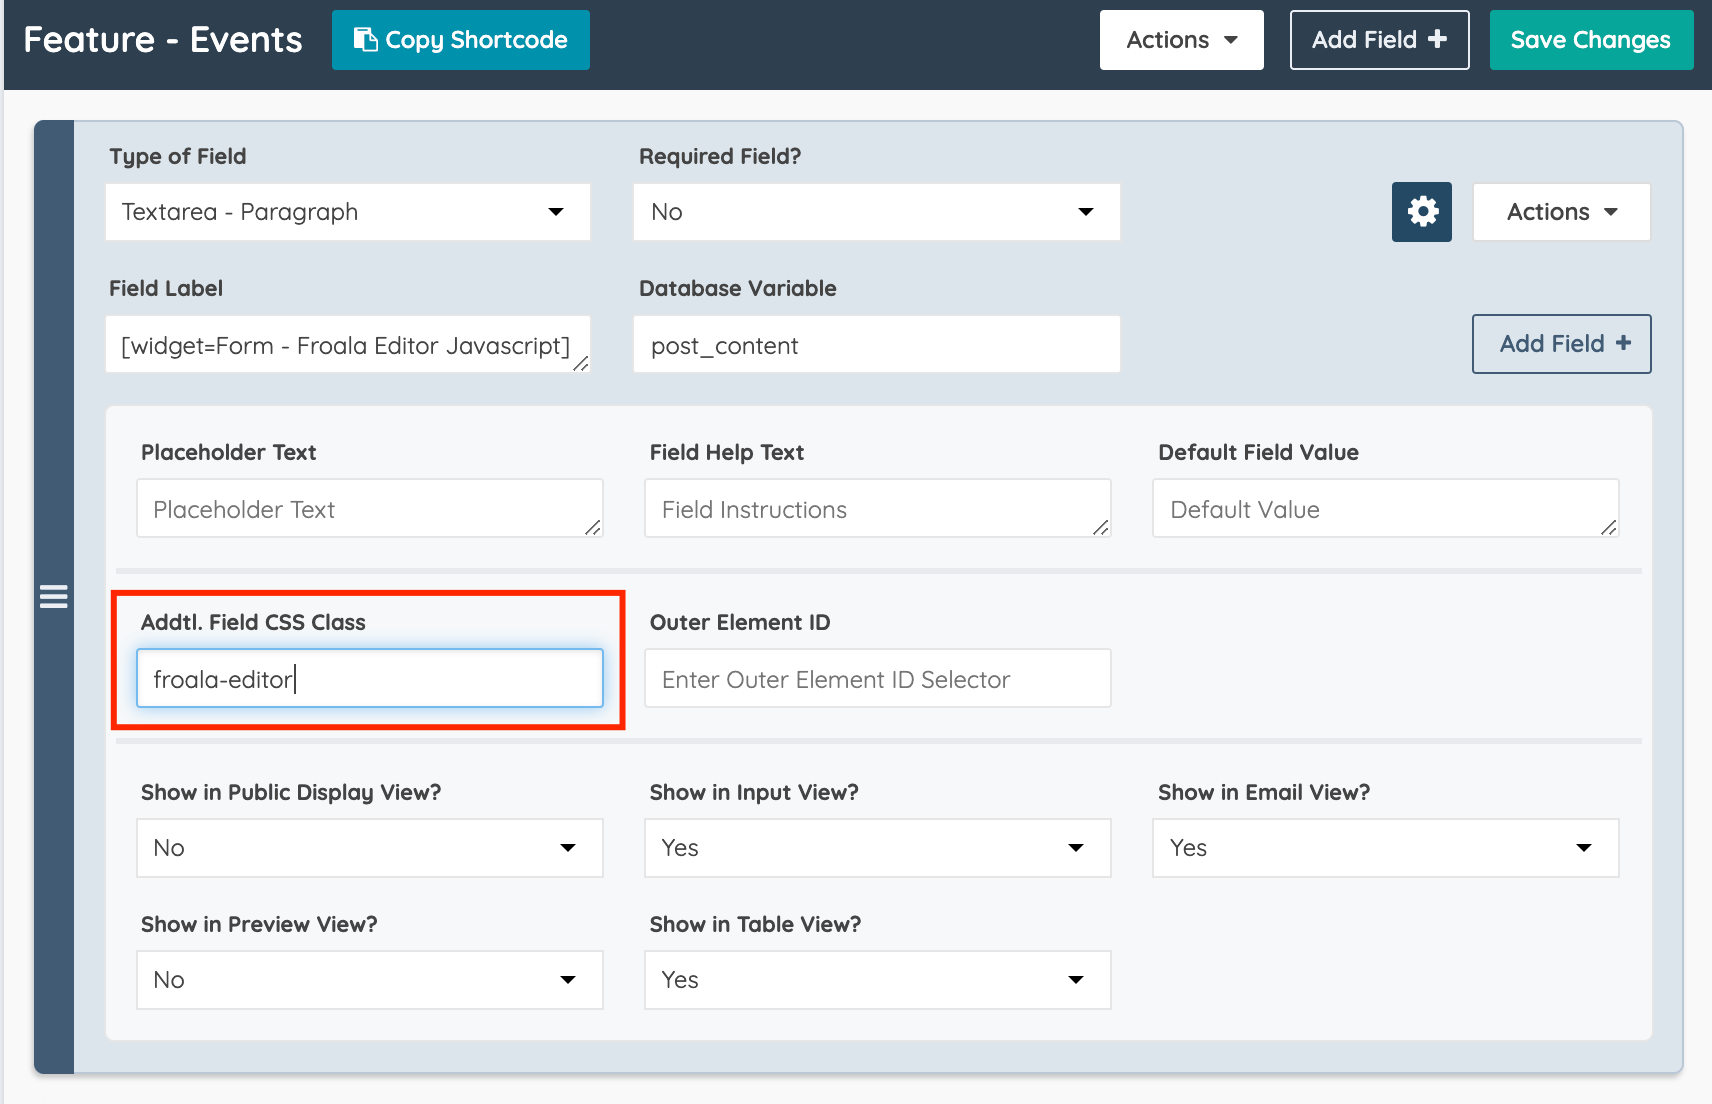Screen dimensions: 1712x1104
Task: Click the plus icon on sidebar Add Field
Action: click(x=1621, y=343)
